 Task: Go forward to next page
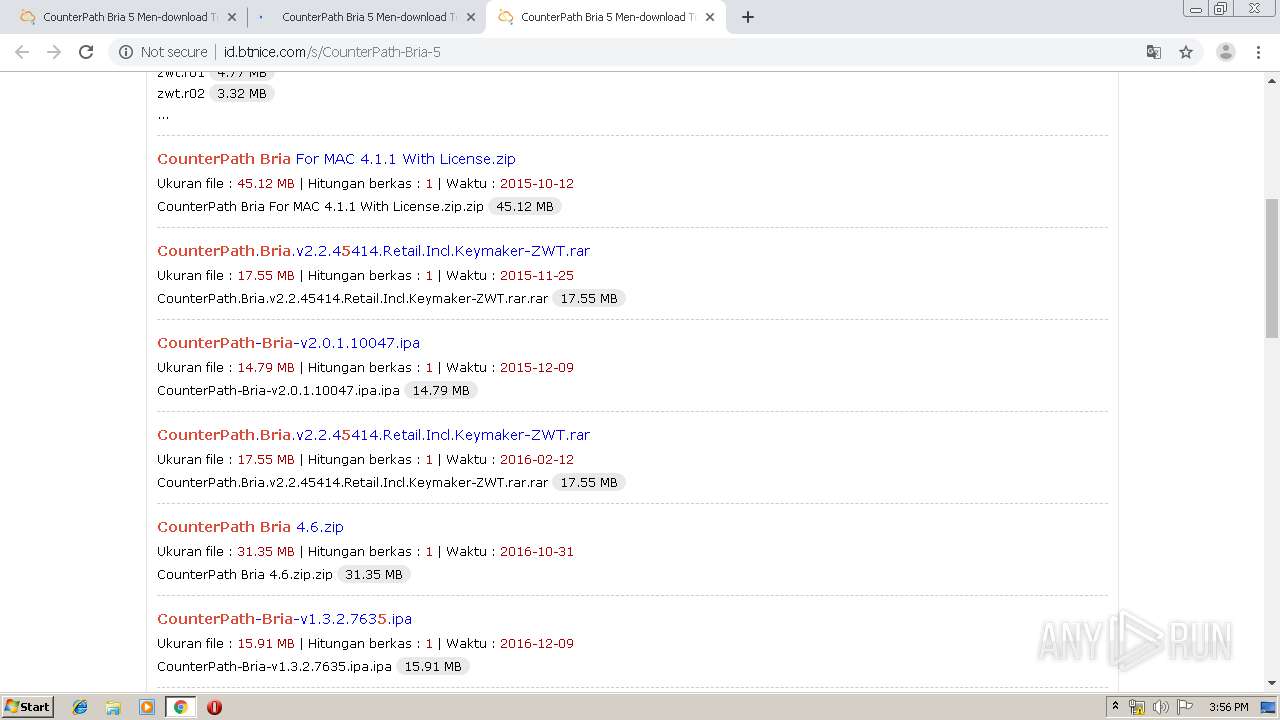click(54, 52)
